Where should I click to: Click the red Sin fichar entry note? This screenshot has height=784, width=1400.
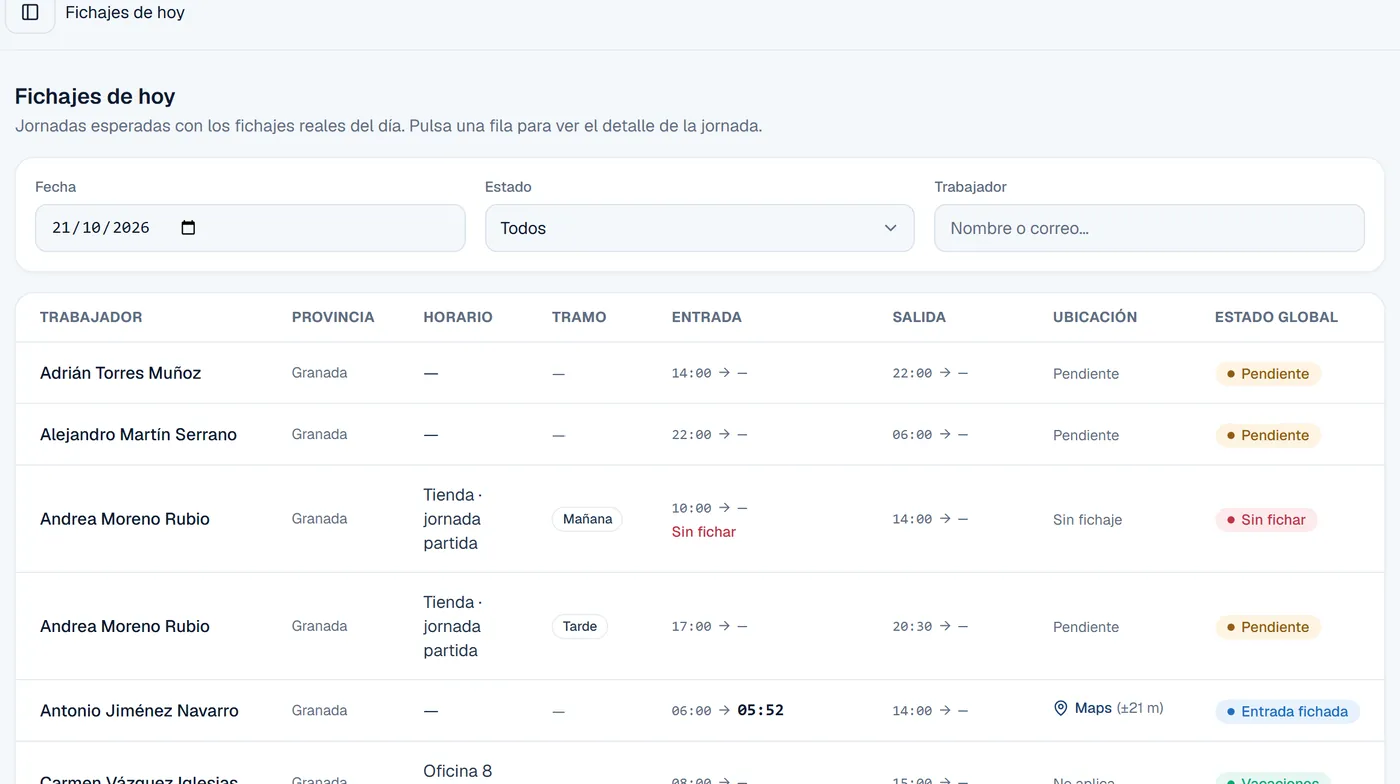704,532
